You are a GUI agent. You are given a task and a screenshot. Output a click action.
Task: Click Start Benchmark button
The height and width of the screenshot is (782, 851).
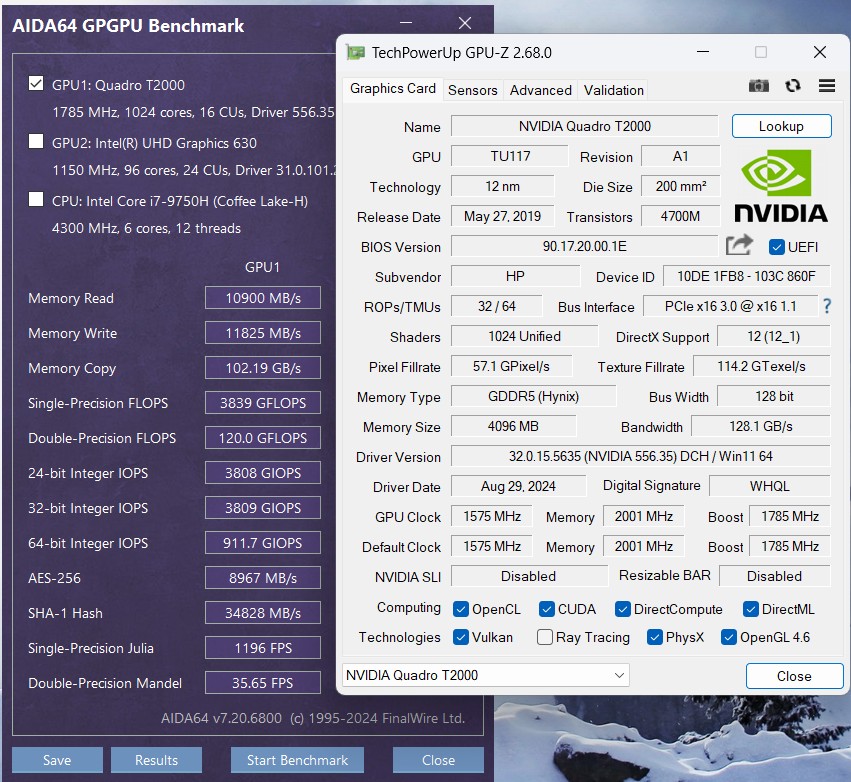(x=297, y=760)
